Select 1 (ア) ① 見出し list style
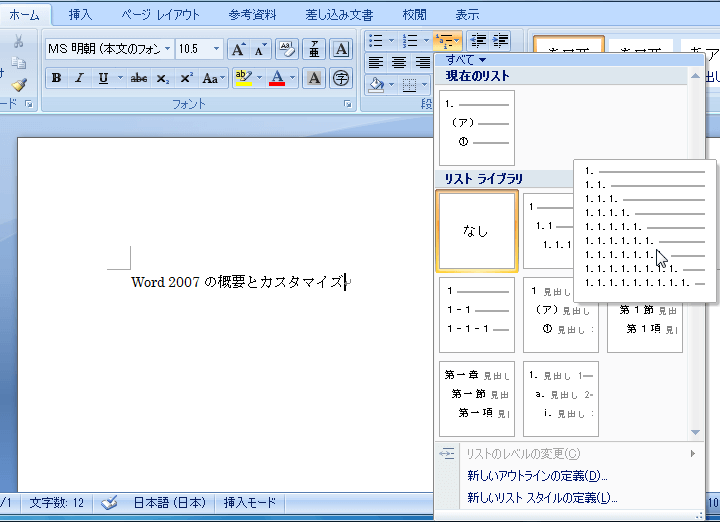The height and width of the screenshot is (522, 720). click(x=561, y=315)
